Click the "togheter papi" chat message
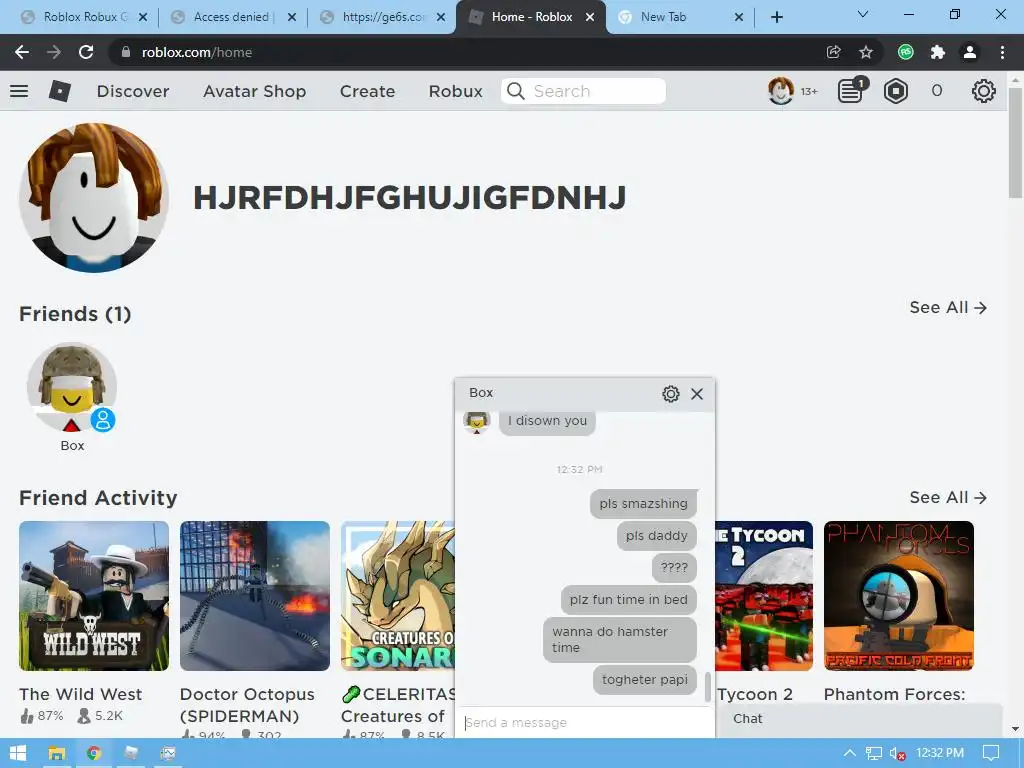The image size is (1024, 768). [645, 680]
